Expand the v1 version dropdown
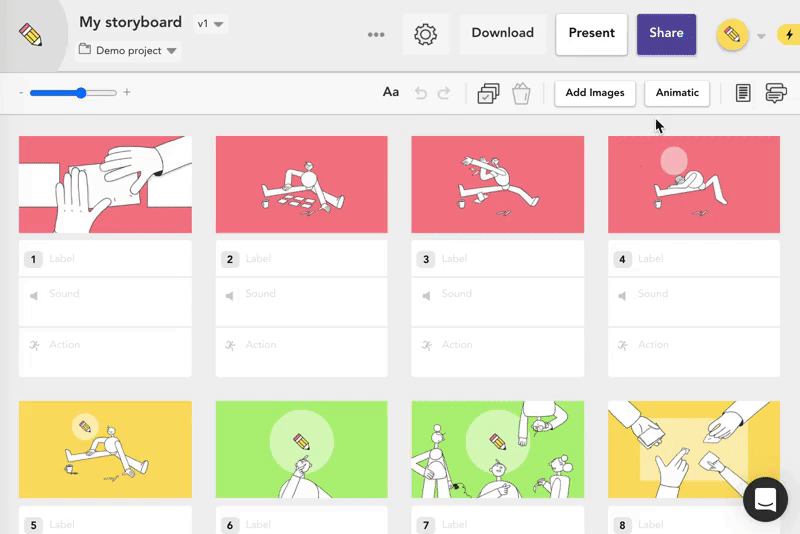The image size is (800, 534). [x=211, y=23]
